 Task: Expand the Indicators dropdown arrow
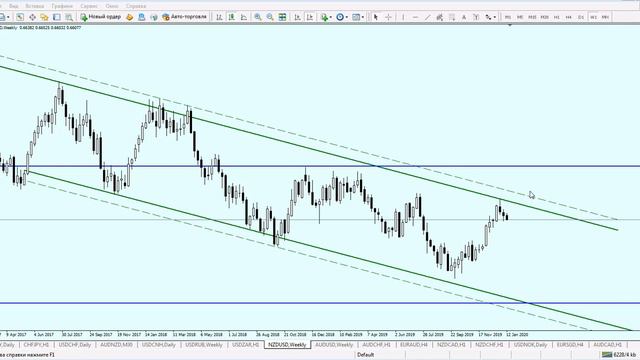click(x=331, y=17)
